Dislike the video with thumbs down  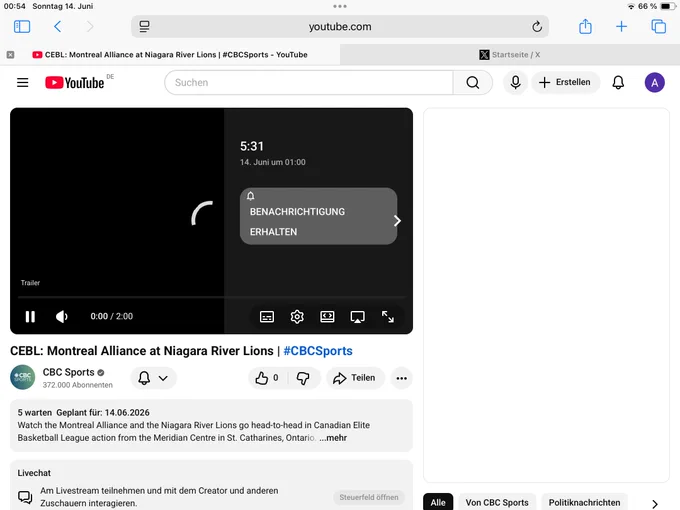pos(303,378)
